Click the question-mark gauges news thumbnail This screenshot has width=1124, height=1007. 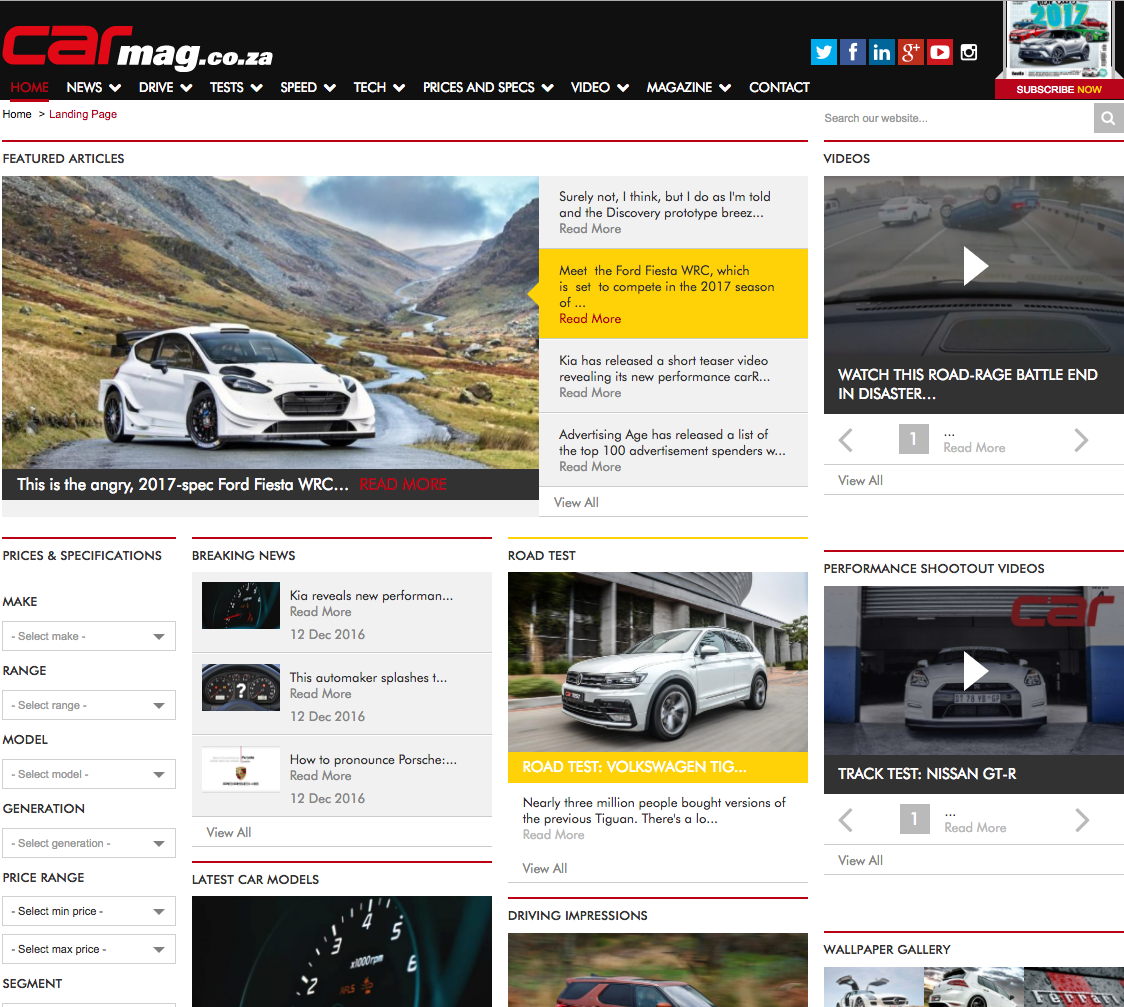pyautogui.click(x=241, y=687)
